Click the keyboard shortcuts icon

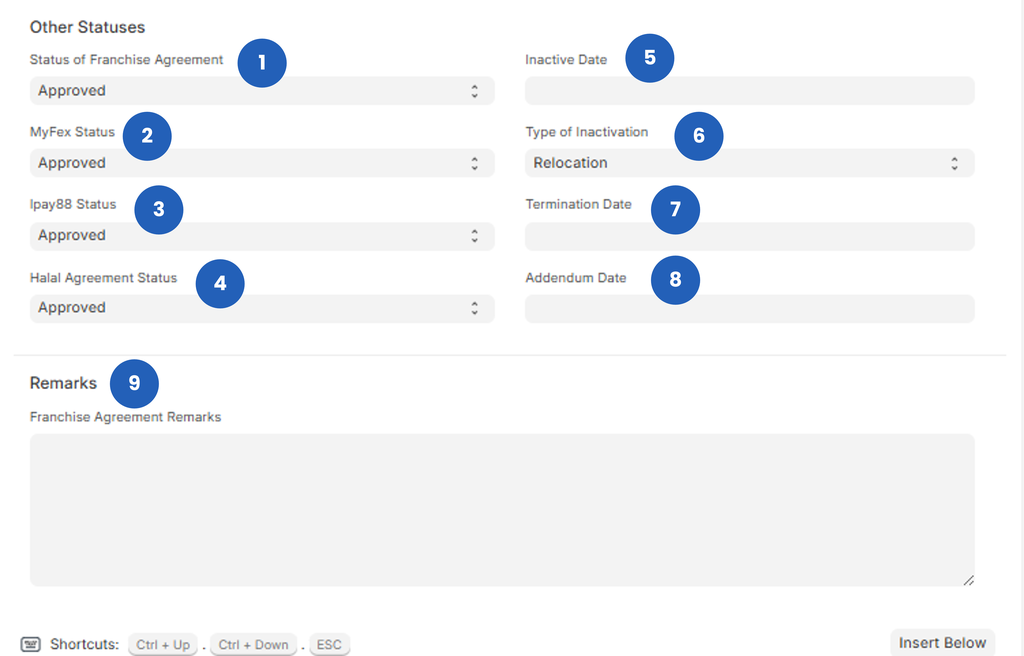pyautogui.click(x=30, y=644)
